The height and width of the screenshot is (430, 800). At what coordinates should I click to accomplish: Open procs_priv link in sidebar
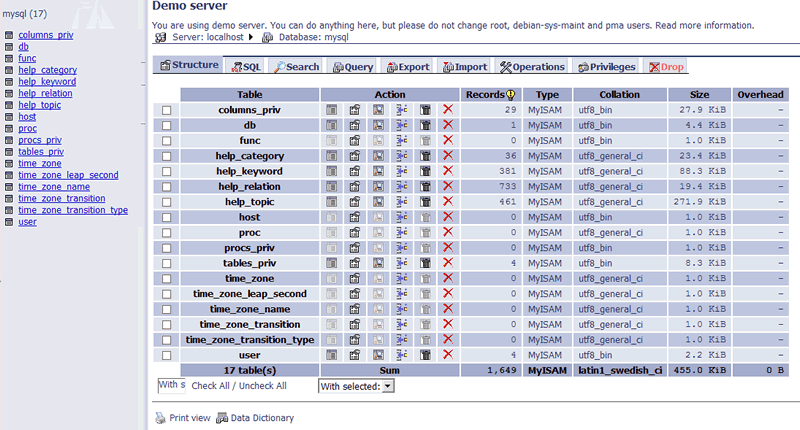(x=40, y=140)
